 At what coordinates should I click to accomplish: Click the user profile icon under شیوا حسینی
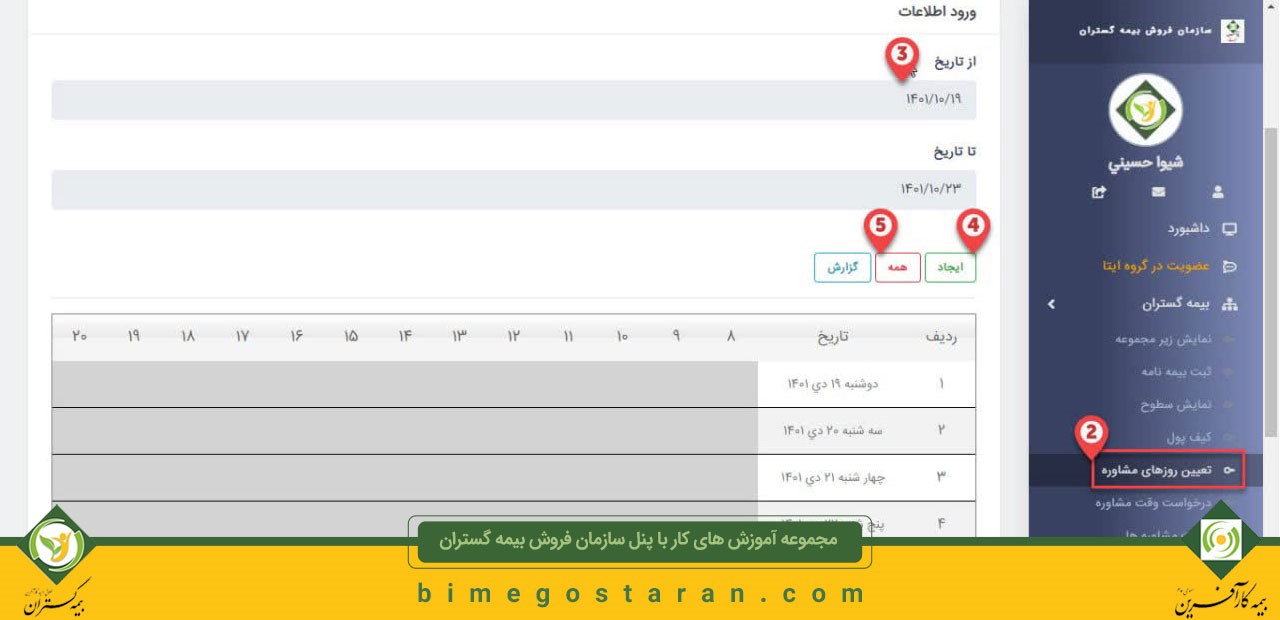[1217, 191]
